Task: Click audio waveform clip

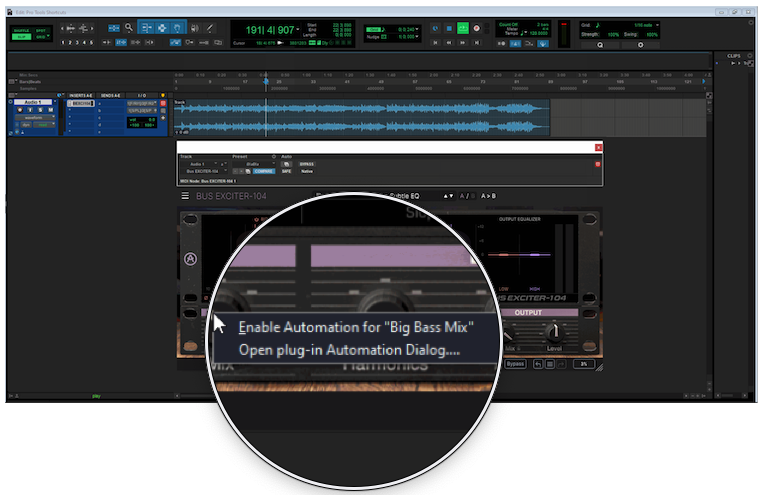Action: pos(362,117)
